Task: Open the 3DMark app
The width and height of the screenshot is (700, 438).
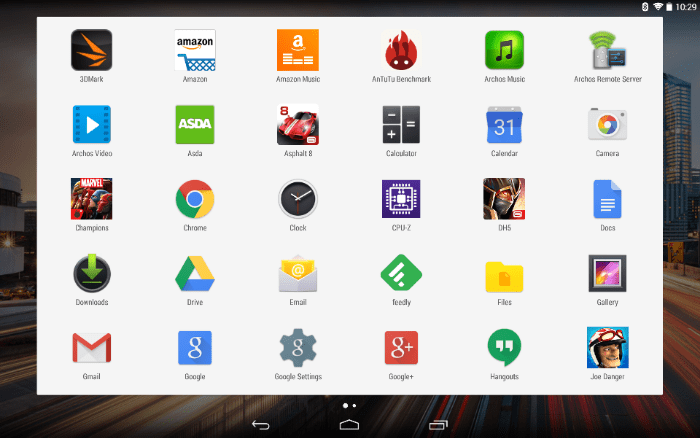Action: tap(92, 50)
